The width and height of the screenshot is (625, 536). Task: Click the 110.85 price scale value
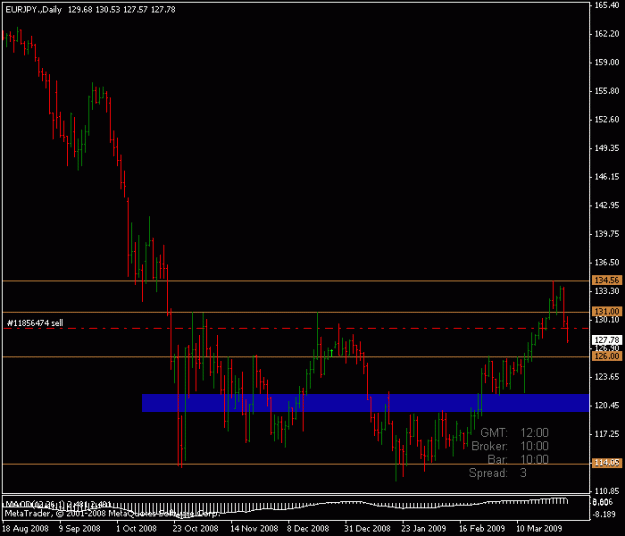(x=607, y=491)
